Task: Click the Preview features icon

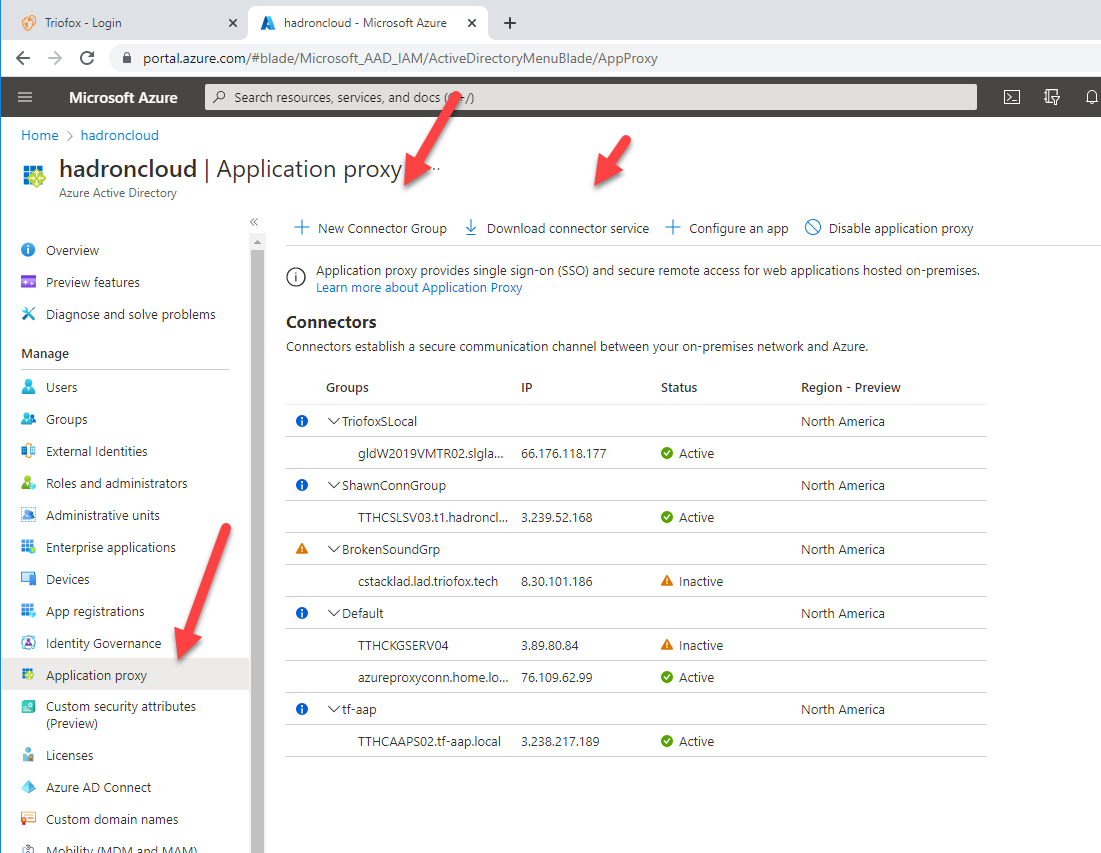Action: click(28, 282)
